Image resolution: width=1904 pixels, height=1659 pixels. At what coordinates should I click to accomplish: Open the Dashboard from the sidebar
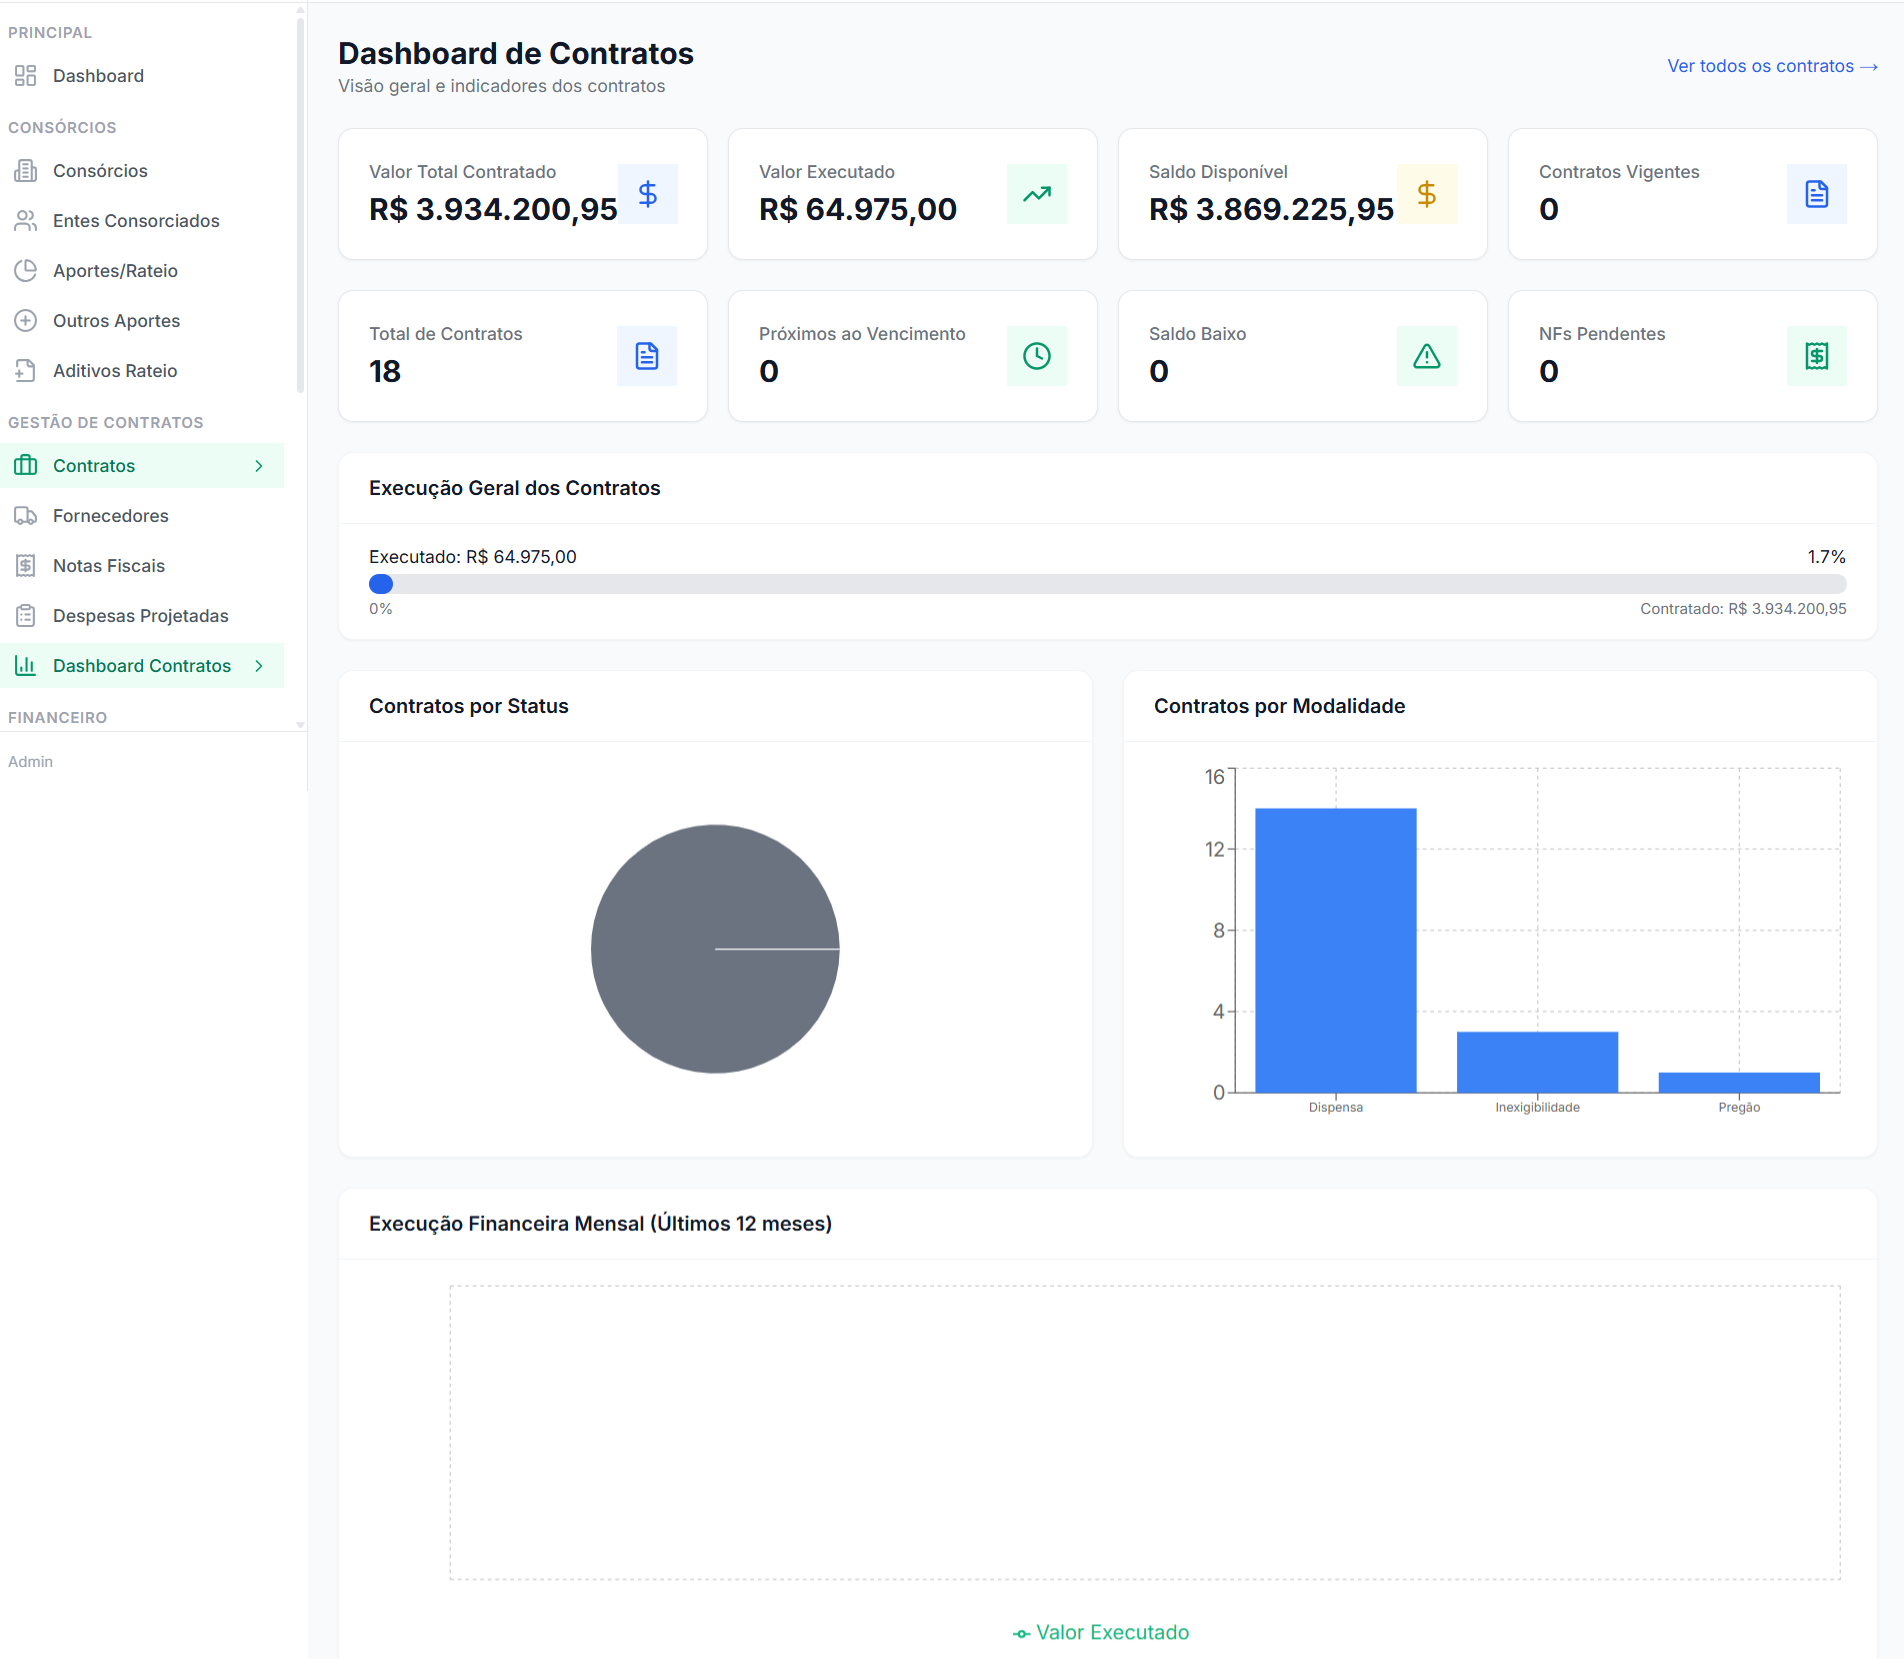pos(98,75)
